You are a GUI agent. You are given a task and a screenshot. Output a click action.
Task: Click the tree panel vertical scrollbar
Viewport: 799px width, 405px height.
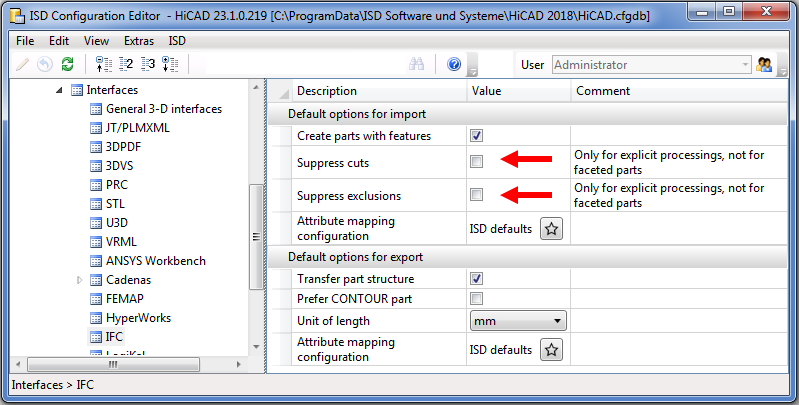click(x=256, y=237)
